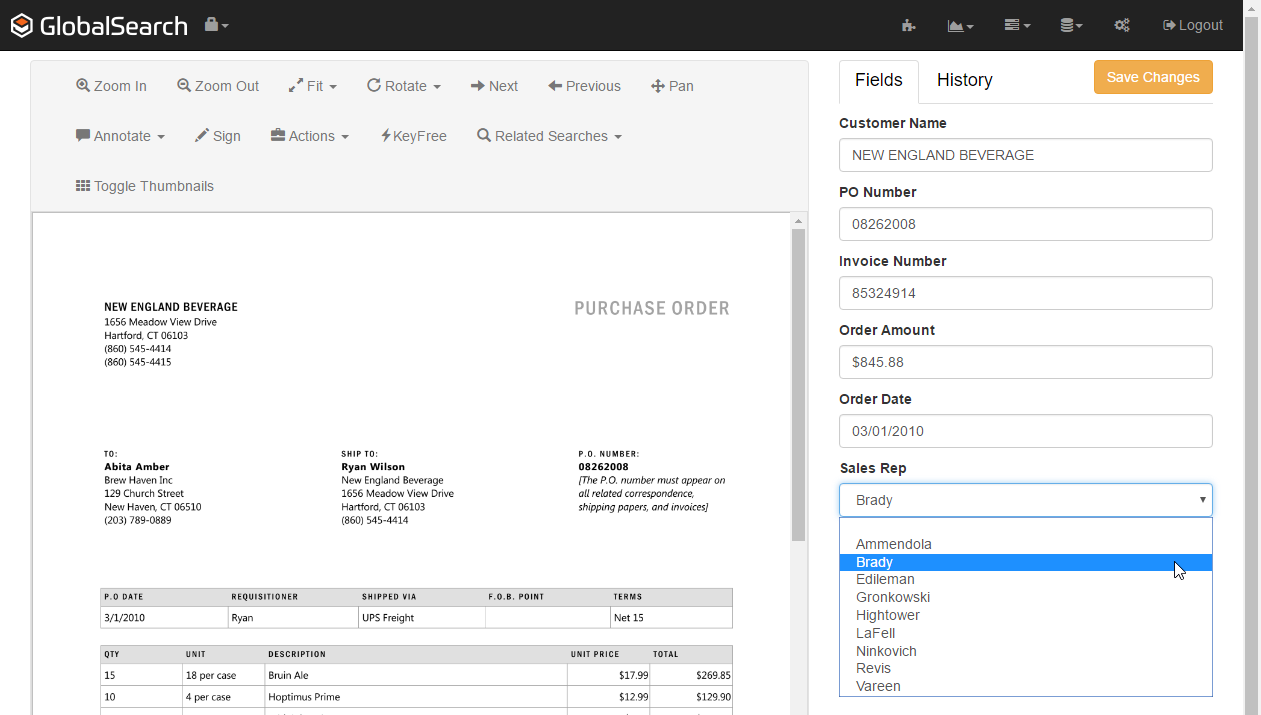This screenshot has height=715, width=1261.
Task: Click the puzzle piece icon in navbar
Action: [x=908, y=25]
